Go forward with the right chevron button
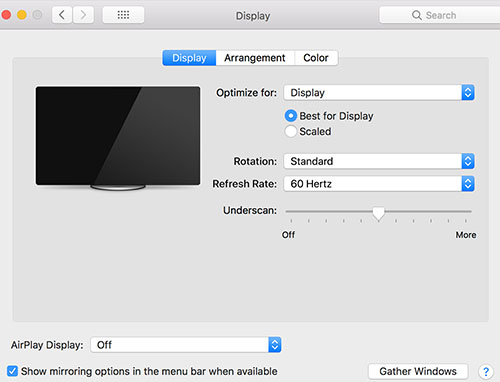Screen dimensions: 500x382 coord(83,15)
